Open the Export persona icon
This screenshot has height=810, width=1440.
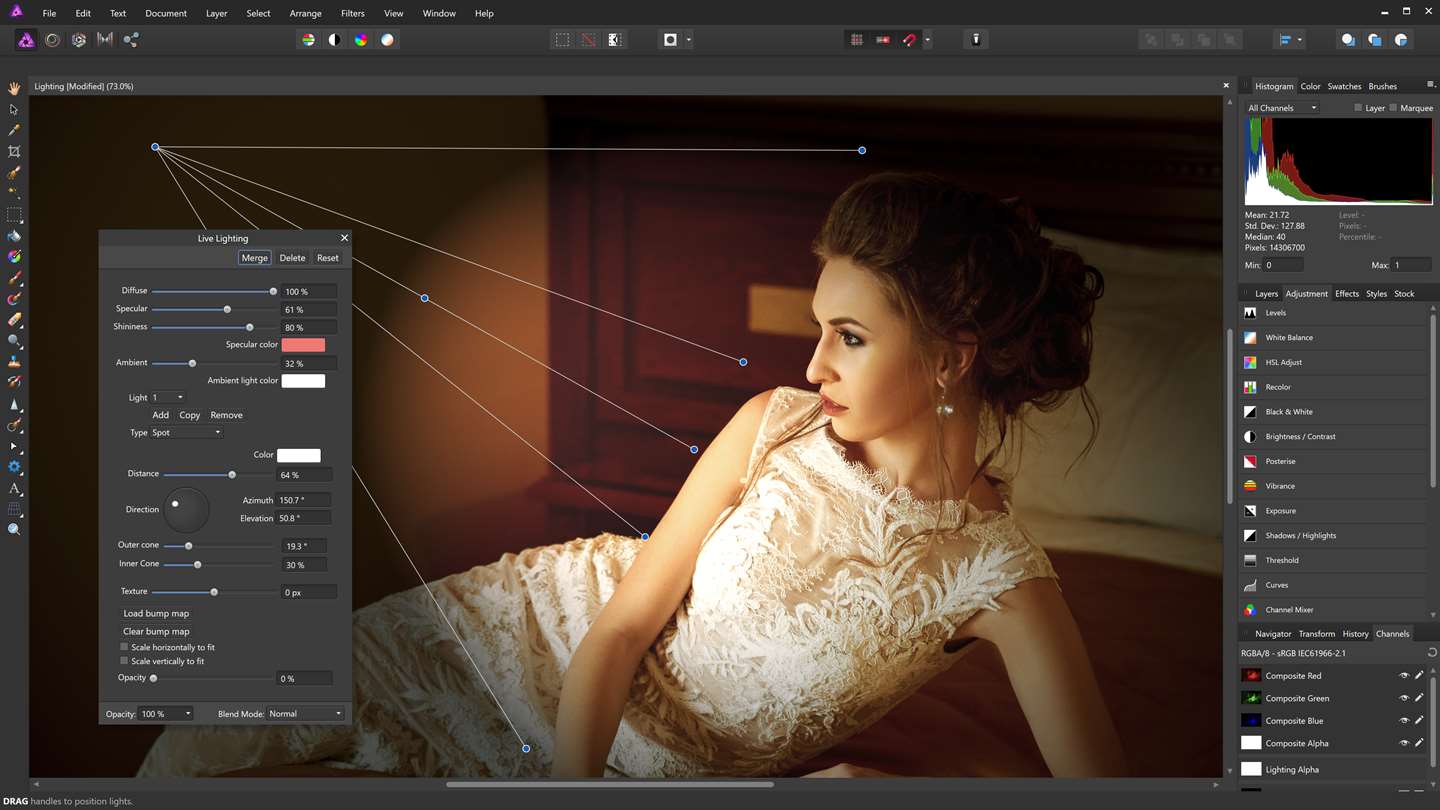pyautogui.click(x=131, y=40)
